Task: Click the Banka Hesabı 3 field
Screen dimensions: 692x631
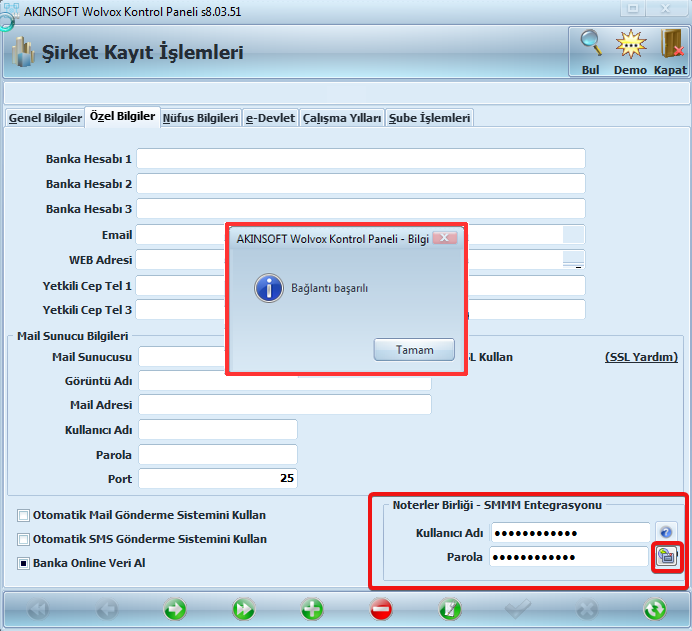Action: tap(361, 208)
